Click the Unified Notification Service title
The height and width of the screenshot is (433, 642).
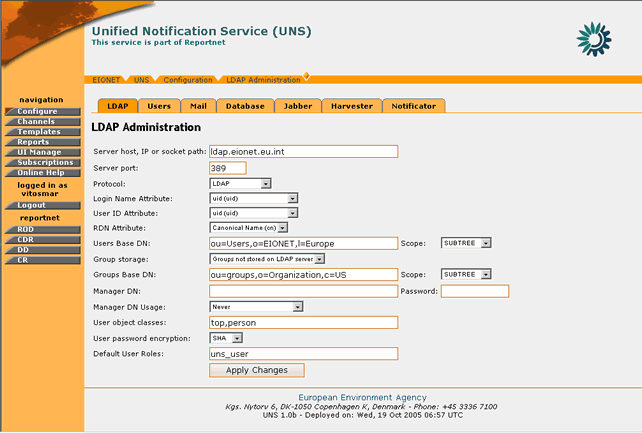click(x=201, y=31)
